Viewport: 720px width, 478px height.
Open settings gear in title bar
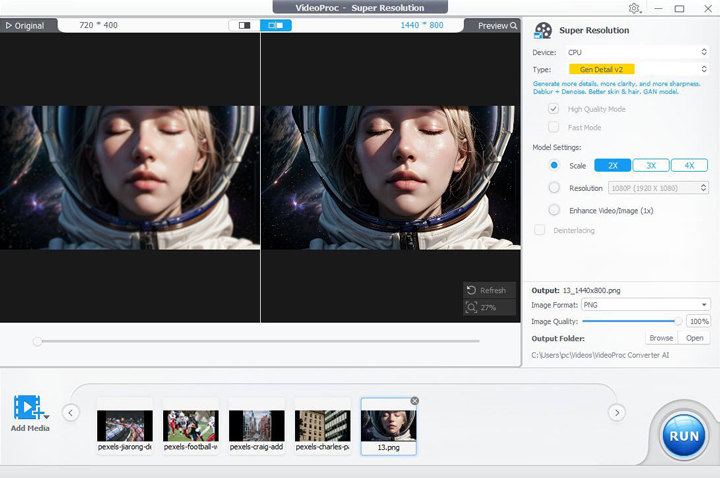point(634,8)
